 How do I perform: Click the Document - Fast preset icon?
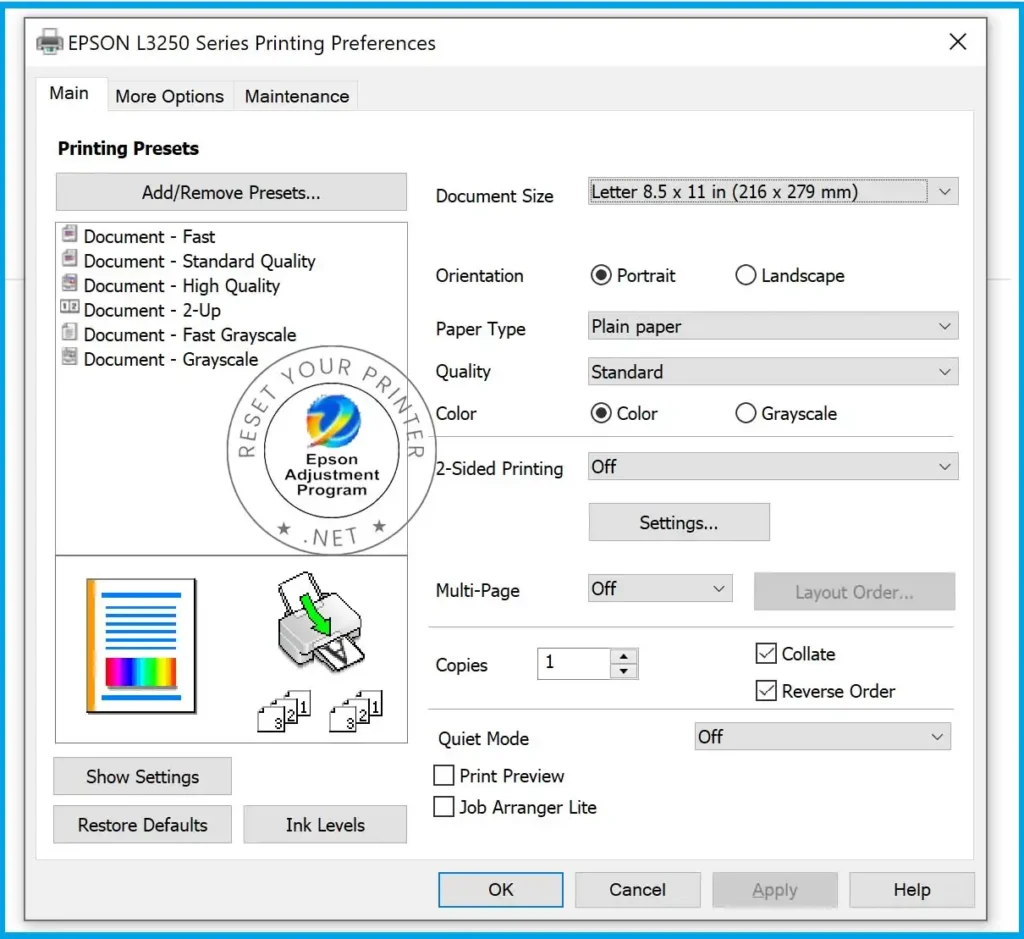tap(70, 234)
